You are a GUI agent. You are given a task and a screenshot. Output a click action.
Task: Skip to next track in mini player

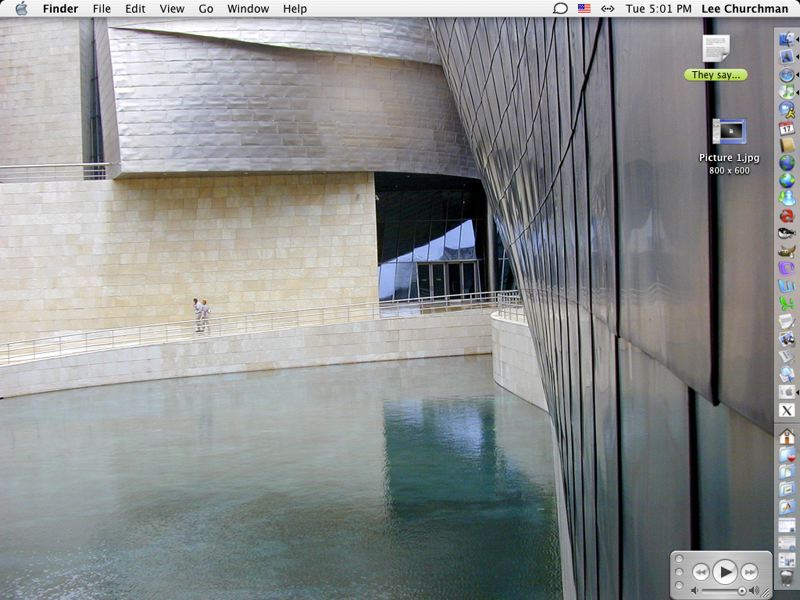[749, 572]
